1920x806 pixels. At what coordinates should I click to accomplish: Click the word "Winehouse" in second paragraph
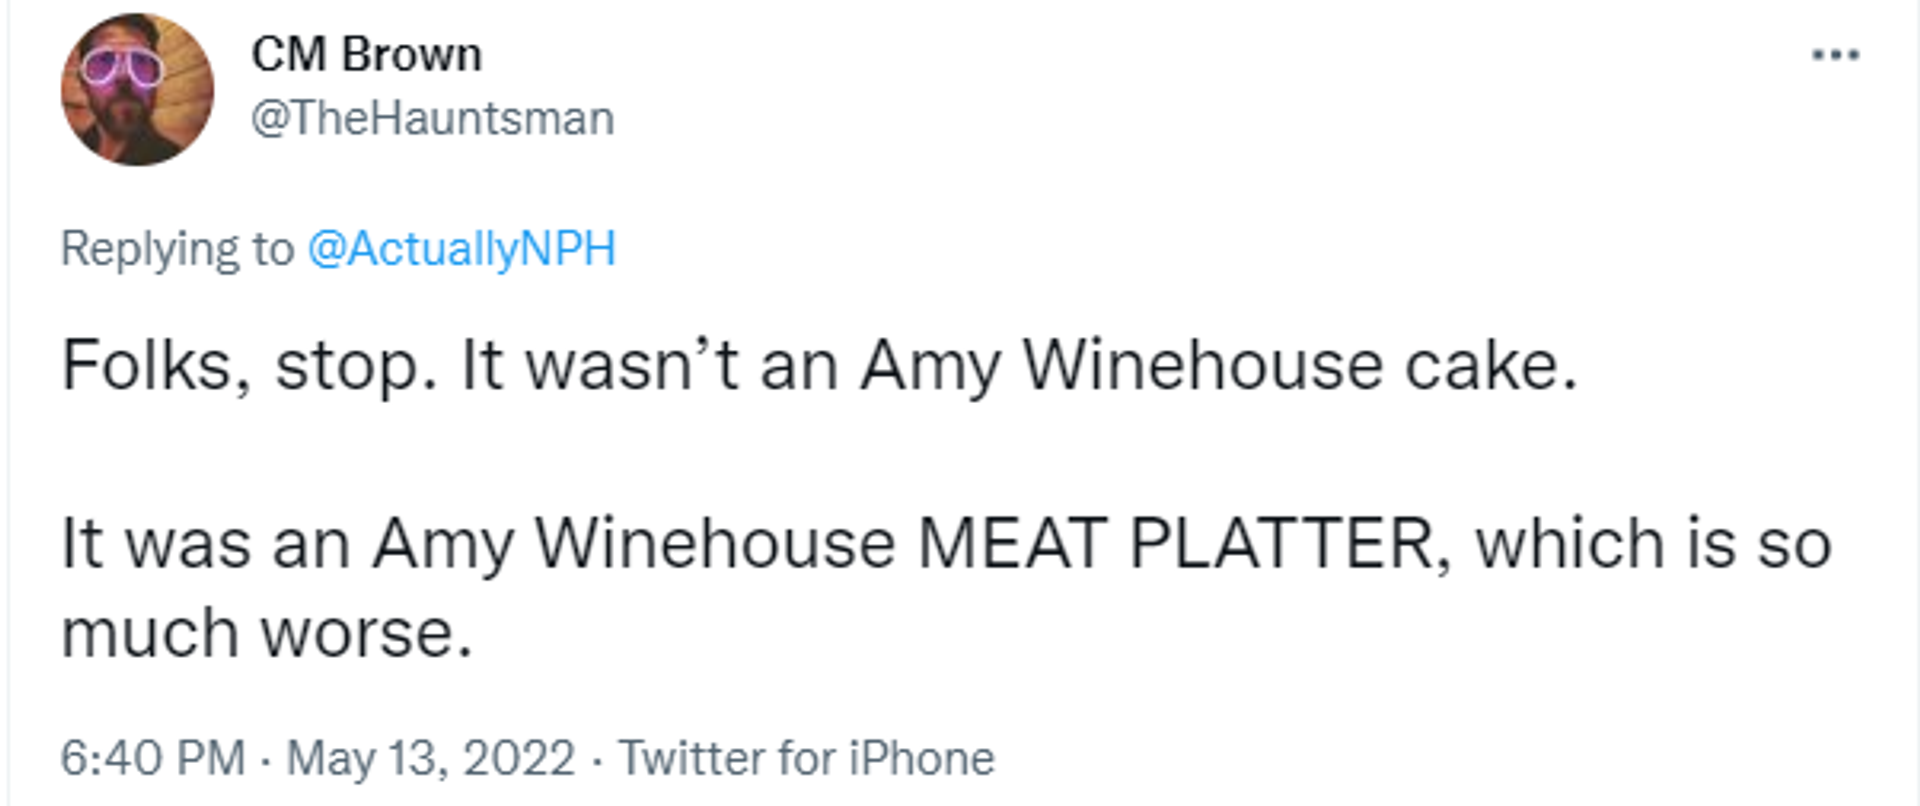point(715,544)
